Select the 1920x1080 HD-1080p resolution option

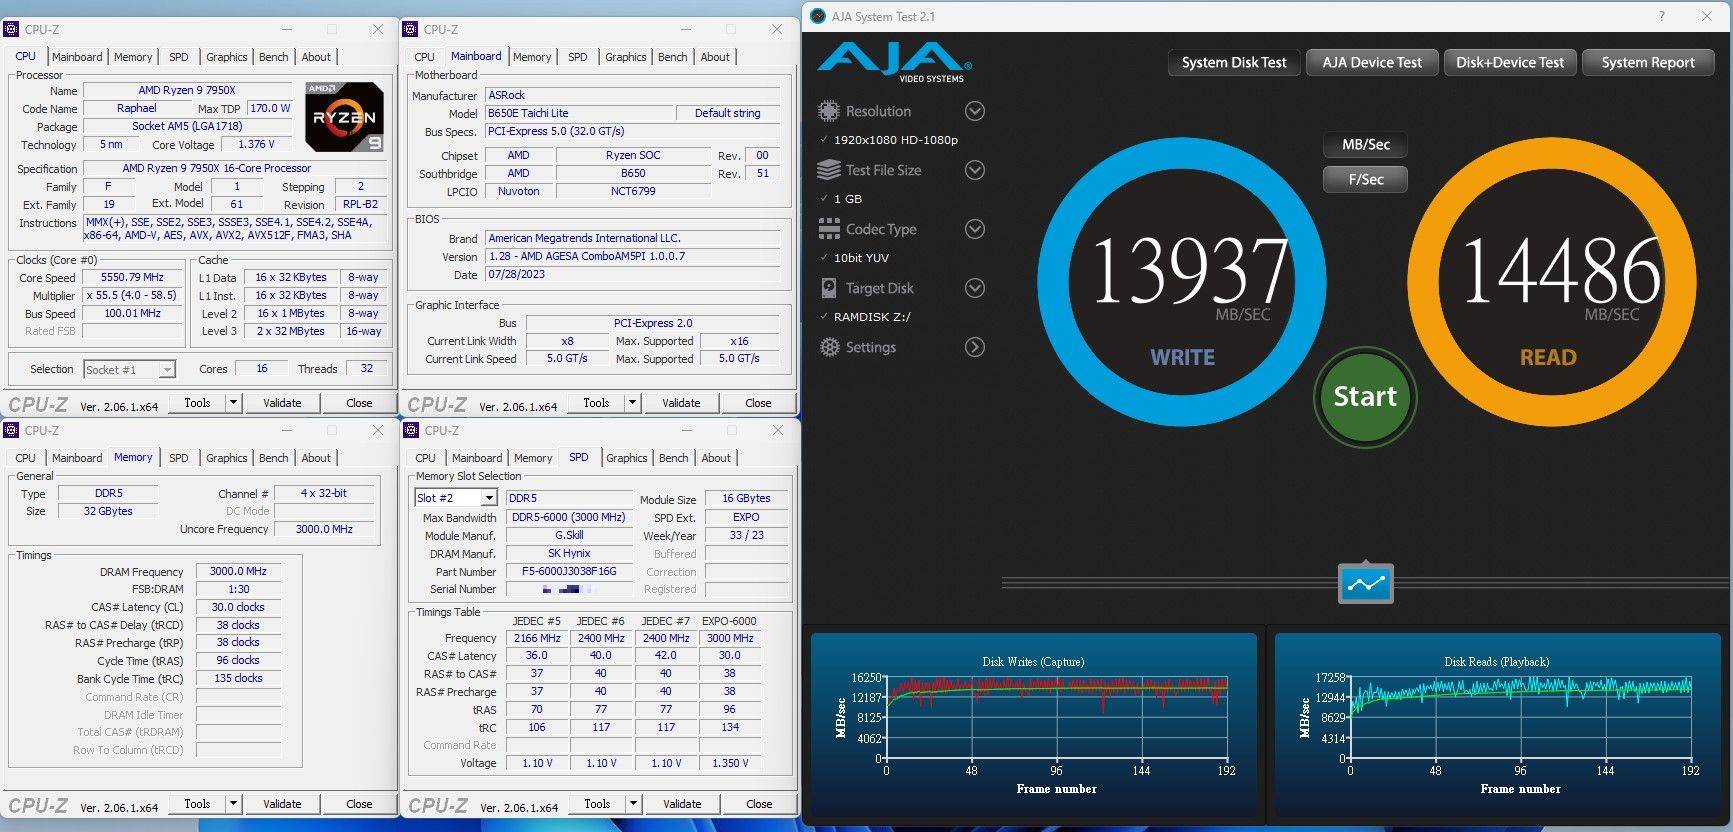pyautogui.click(x=895, y=140)
